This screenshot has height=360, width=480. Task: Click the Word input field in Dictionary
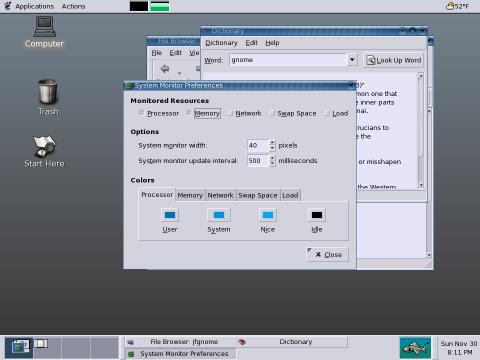(x=288, y=60)
